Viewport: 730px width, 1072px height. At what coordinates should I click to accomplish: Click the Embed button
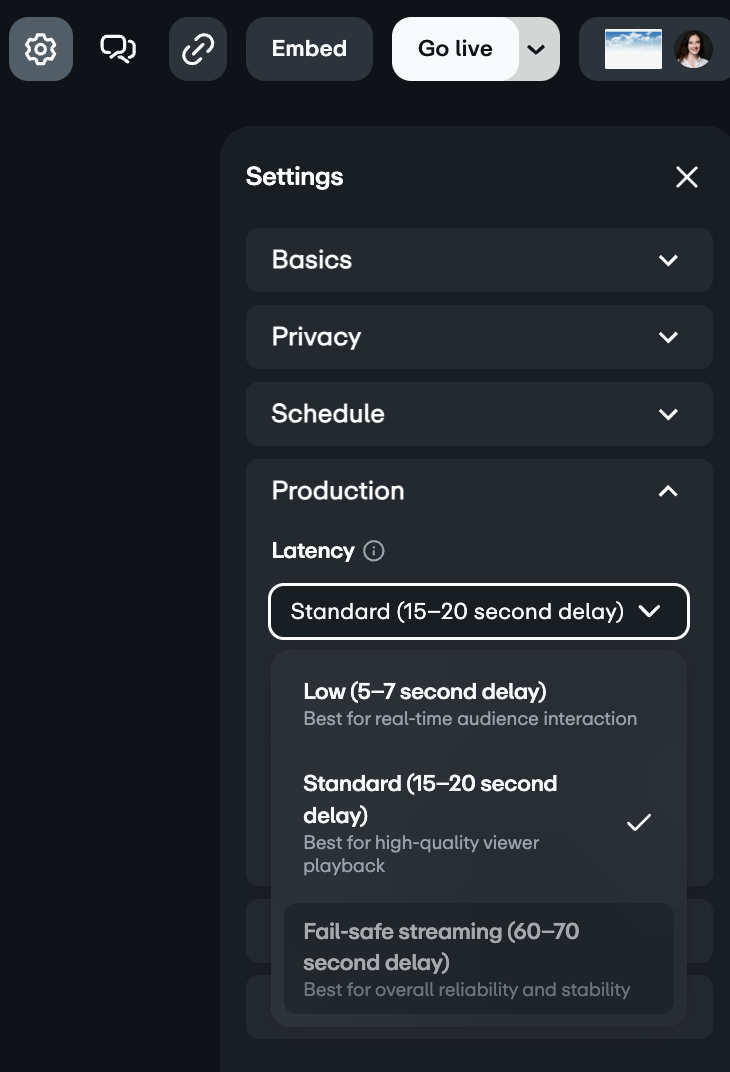(x=309, y=49)
